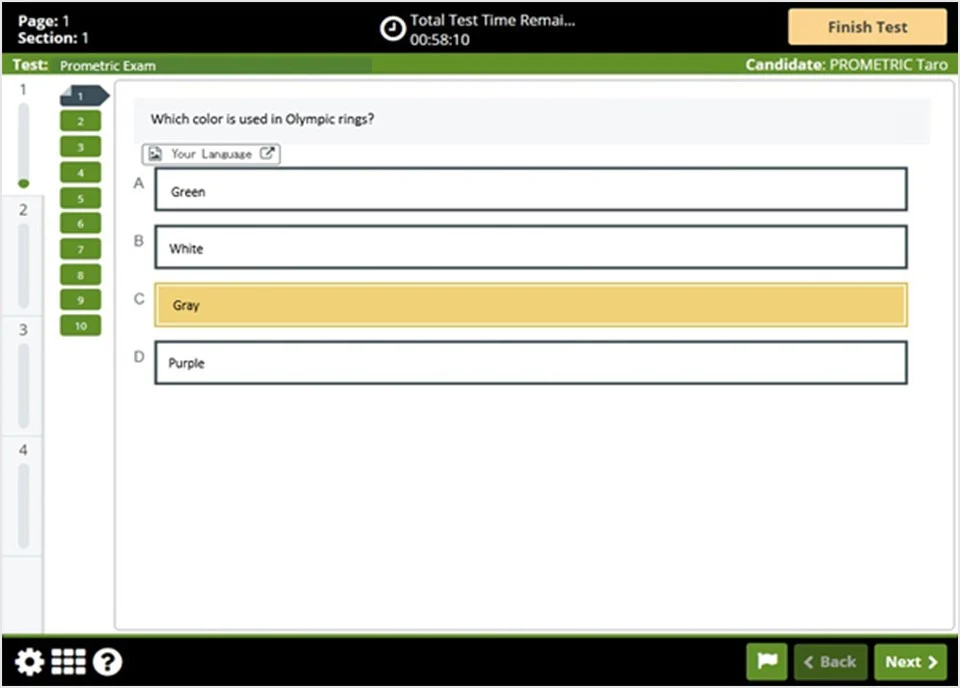
Task: Click the clock icon beside the timer
Action: pos(393,29)
